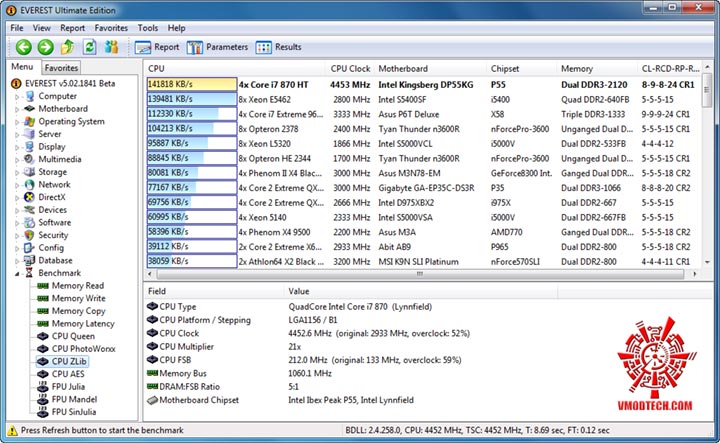Select FPU Julia benchmark
The image size is (720, 443).
pos(68,387)
